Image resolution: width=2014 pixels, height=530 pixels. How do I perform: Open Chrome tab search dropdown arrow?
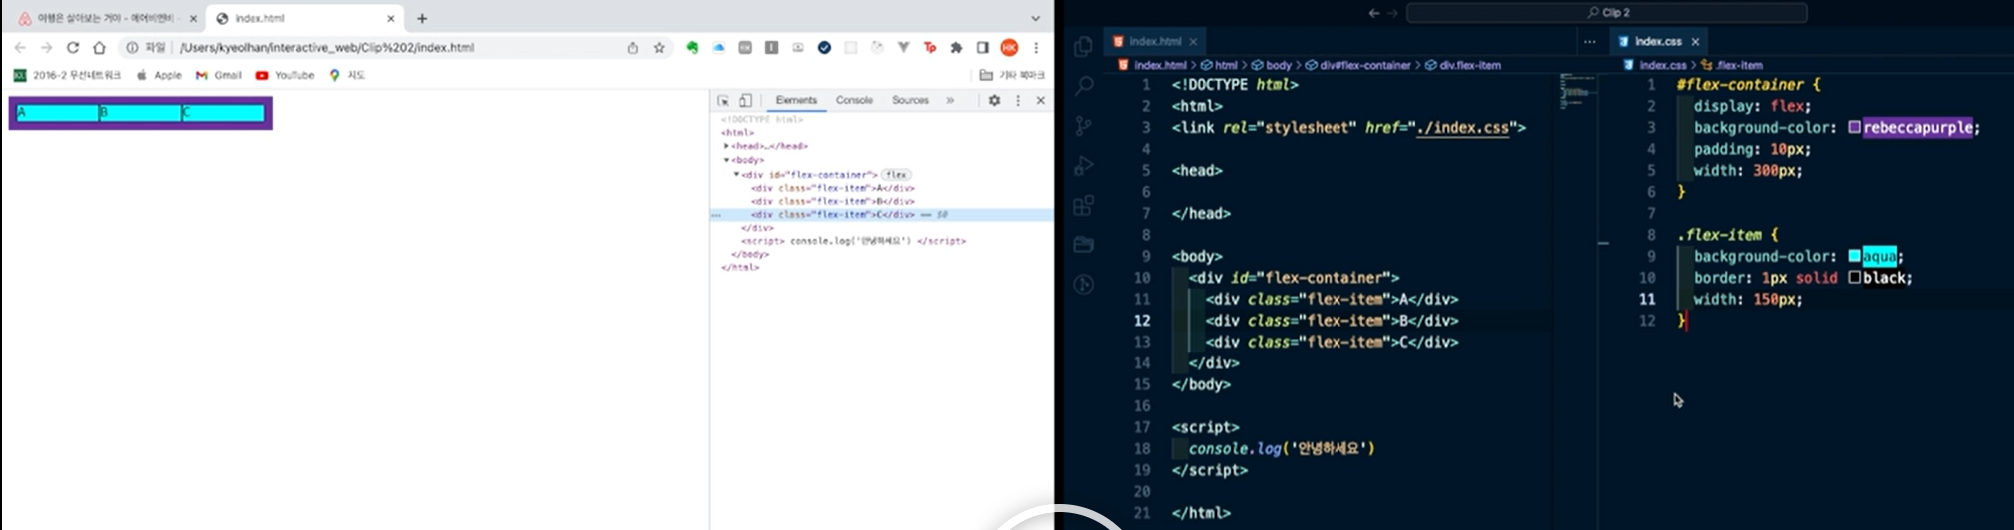click(x=1036, y=18)
